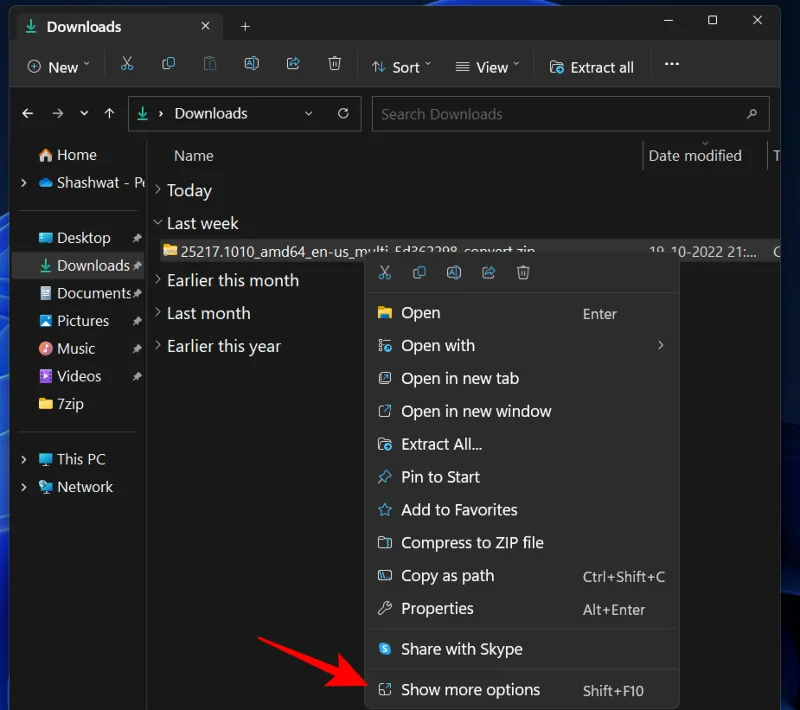
Task: Click the back navigation arrow
Action: [x=27, y=113]
